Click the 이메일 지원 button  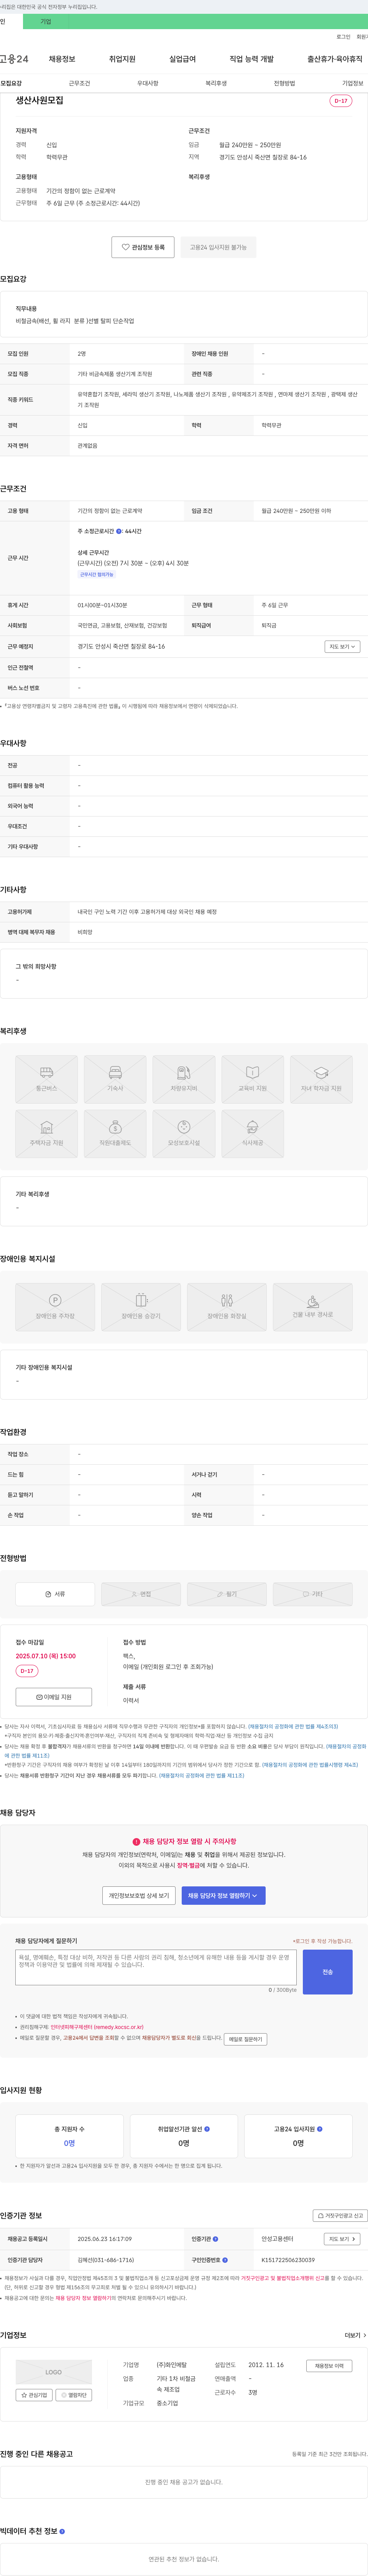pos(54,1697)
